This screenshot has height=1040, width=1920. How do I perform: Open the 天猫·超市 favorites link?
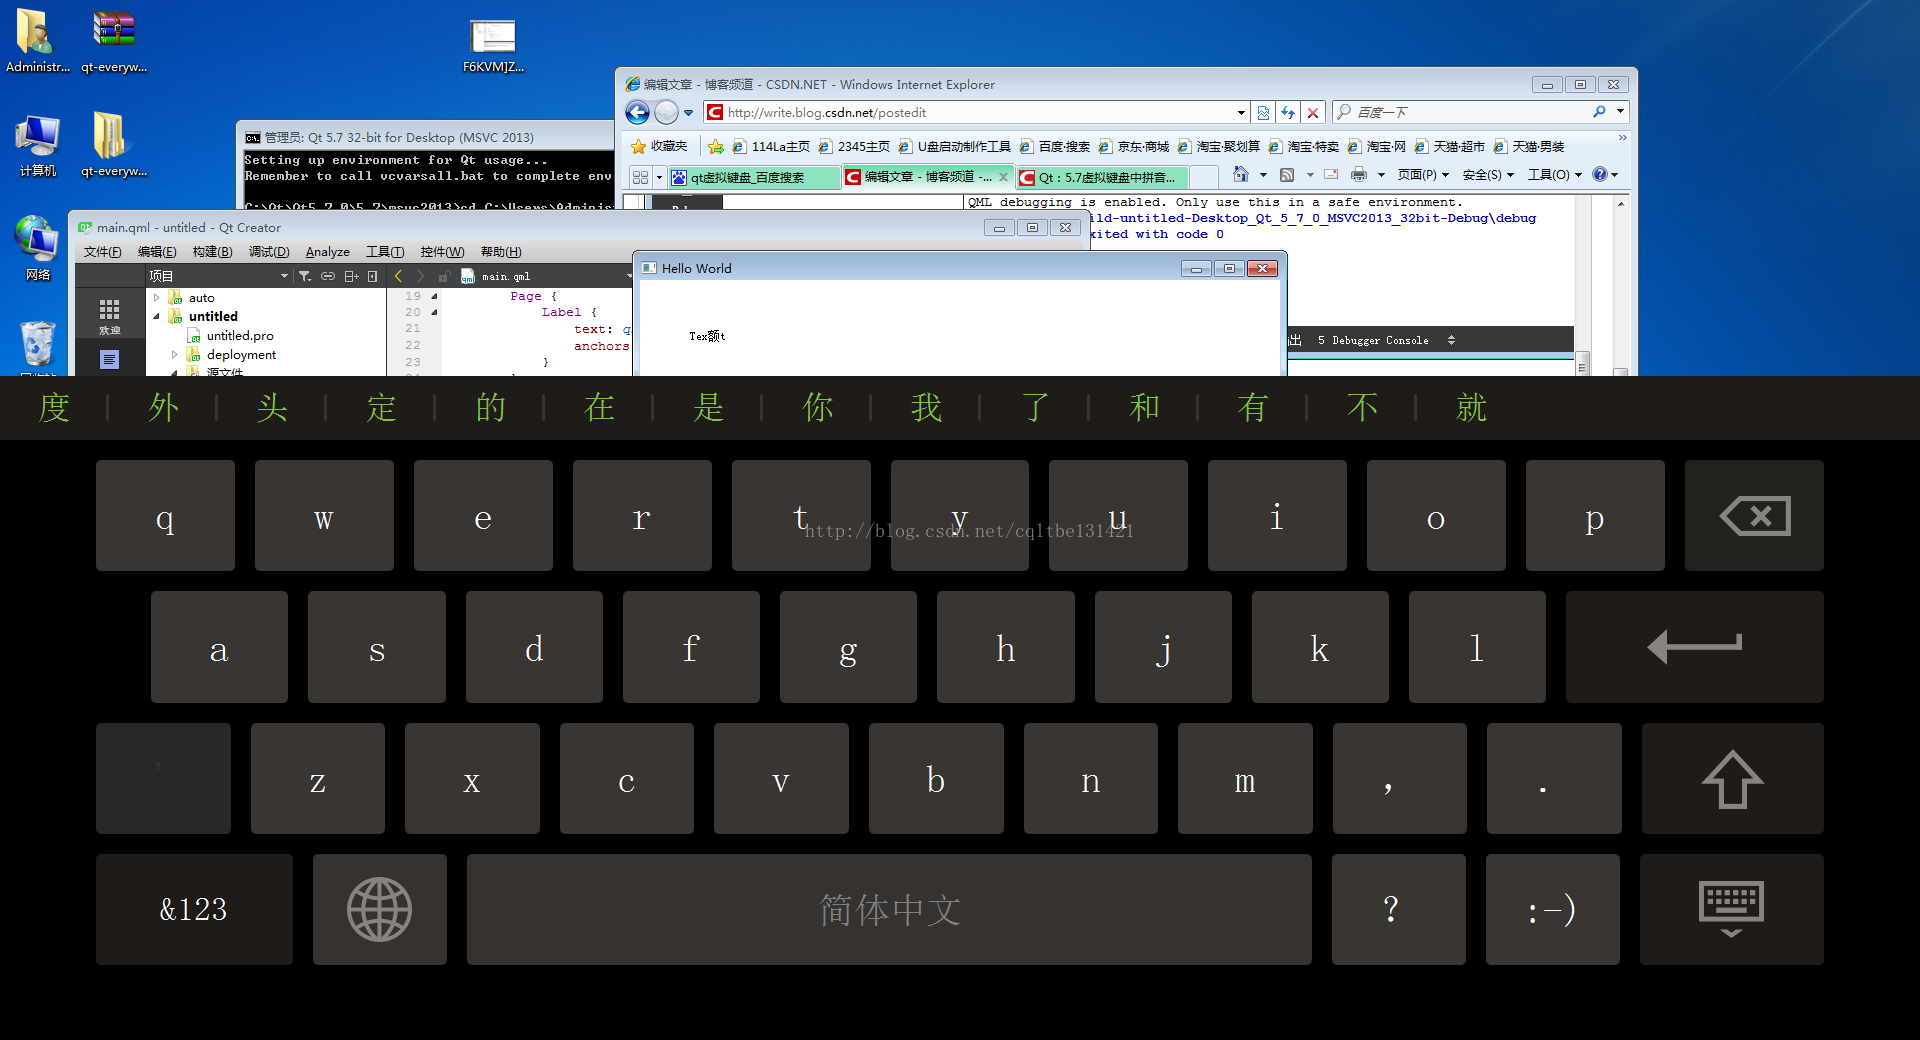click(1449, 147)
